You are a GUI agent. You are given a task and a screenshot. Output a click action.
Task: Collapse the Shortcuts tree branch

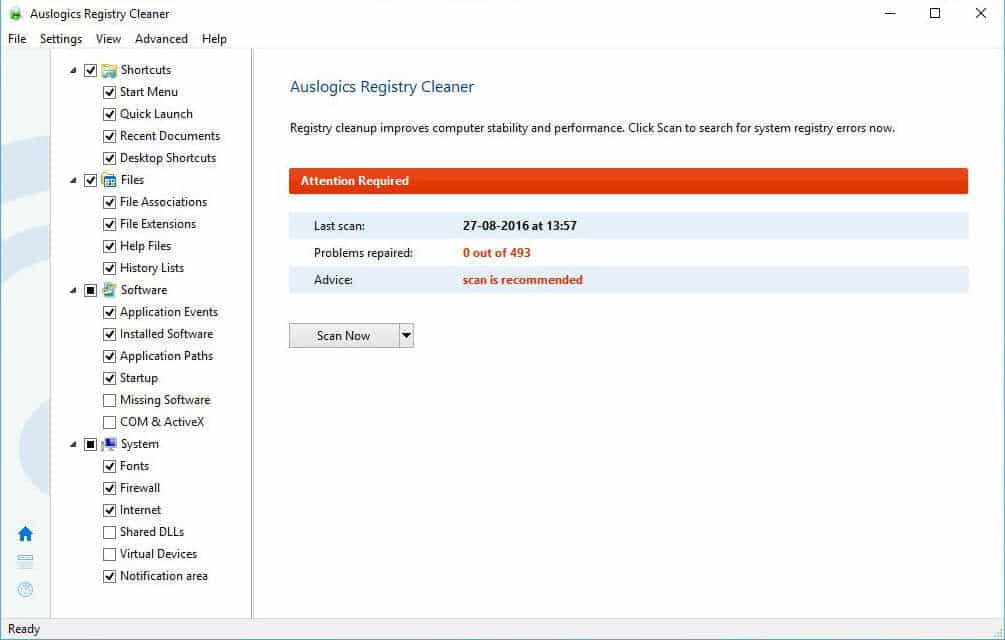click(x=72, y=69)
